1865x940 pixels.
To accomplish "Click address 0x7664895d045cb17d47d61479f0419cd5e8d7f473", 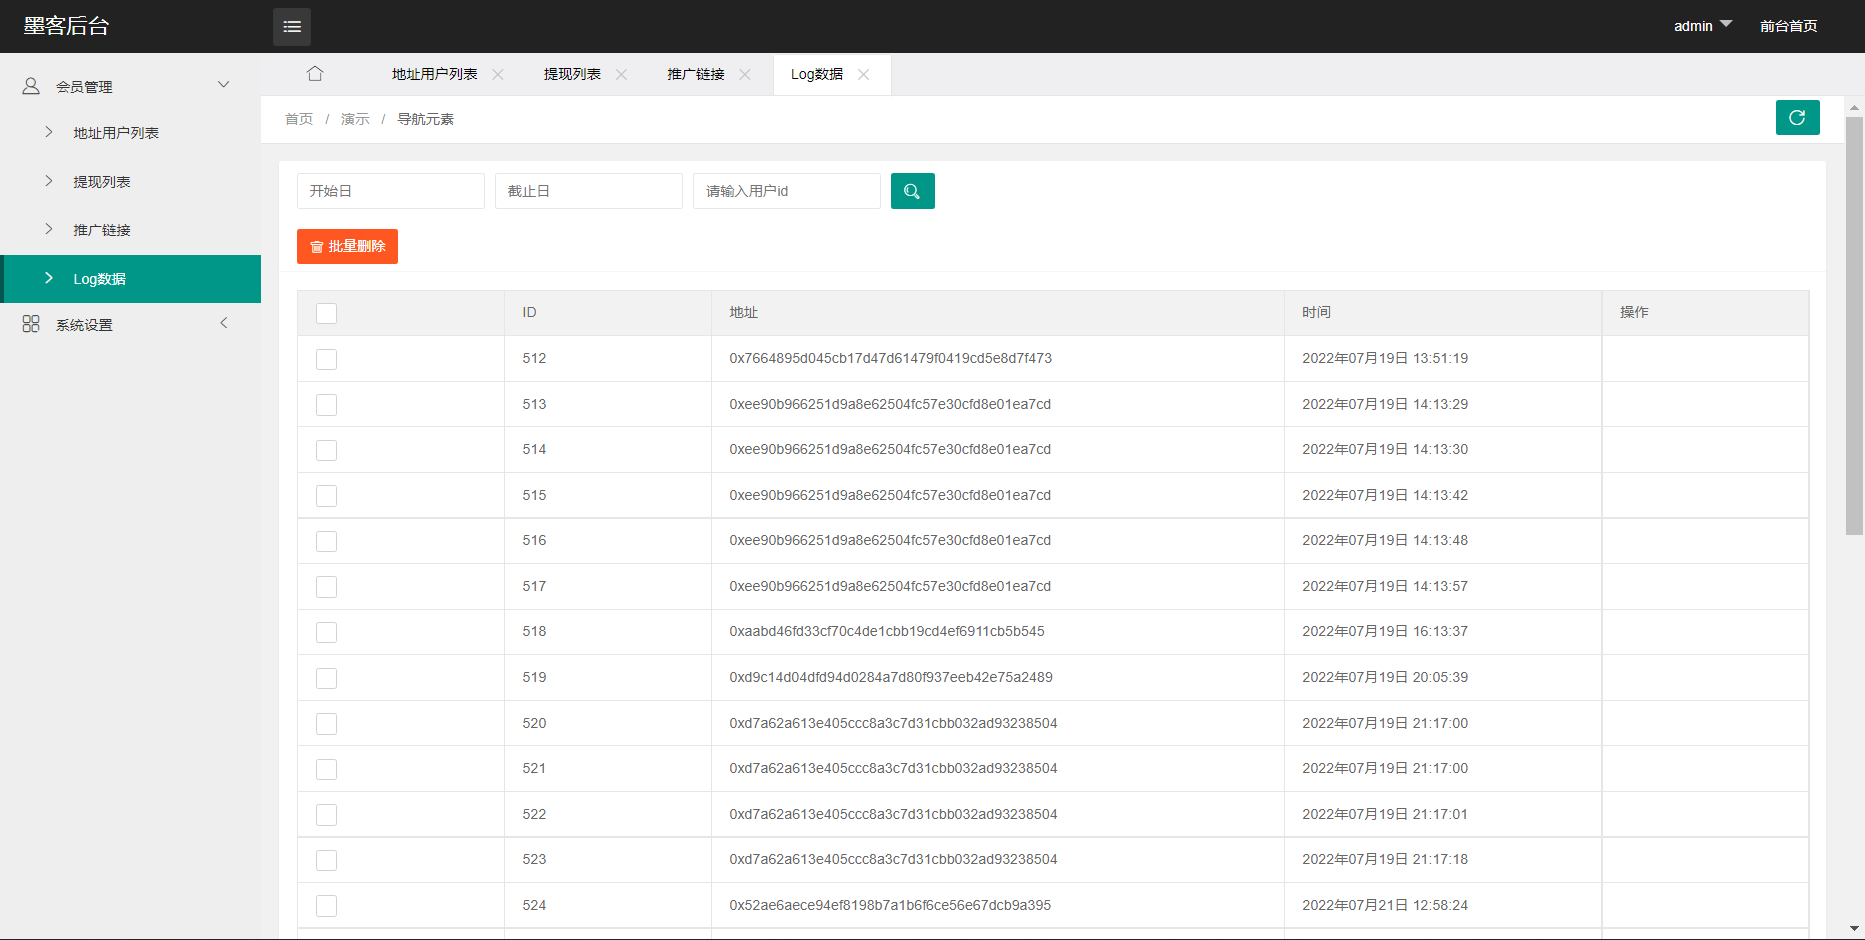I will coord(891,359).
